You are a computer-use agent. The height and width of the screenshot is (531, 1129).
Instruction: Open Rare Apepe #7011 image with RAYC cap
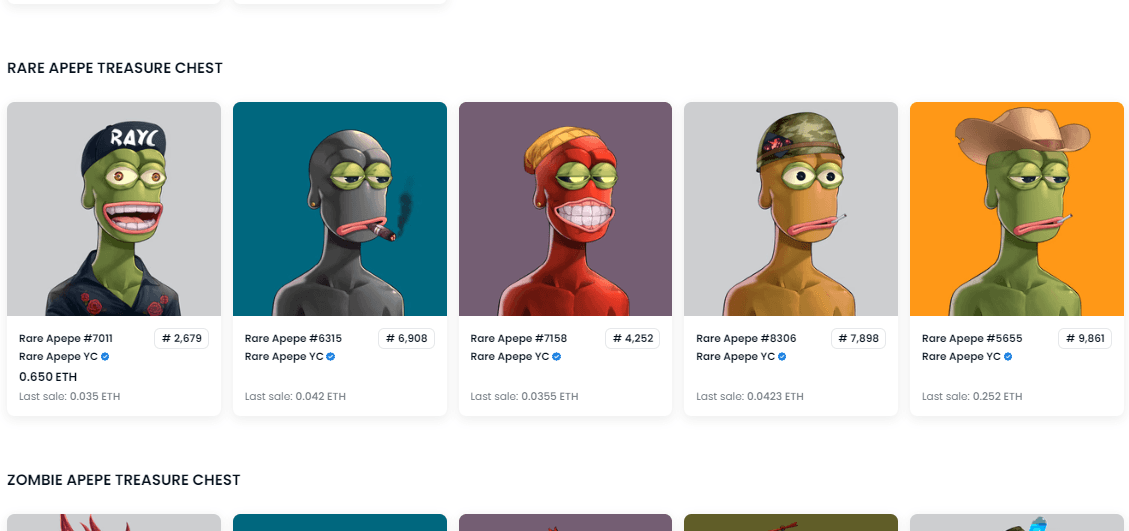point(114,209)
